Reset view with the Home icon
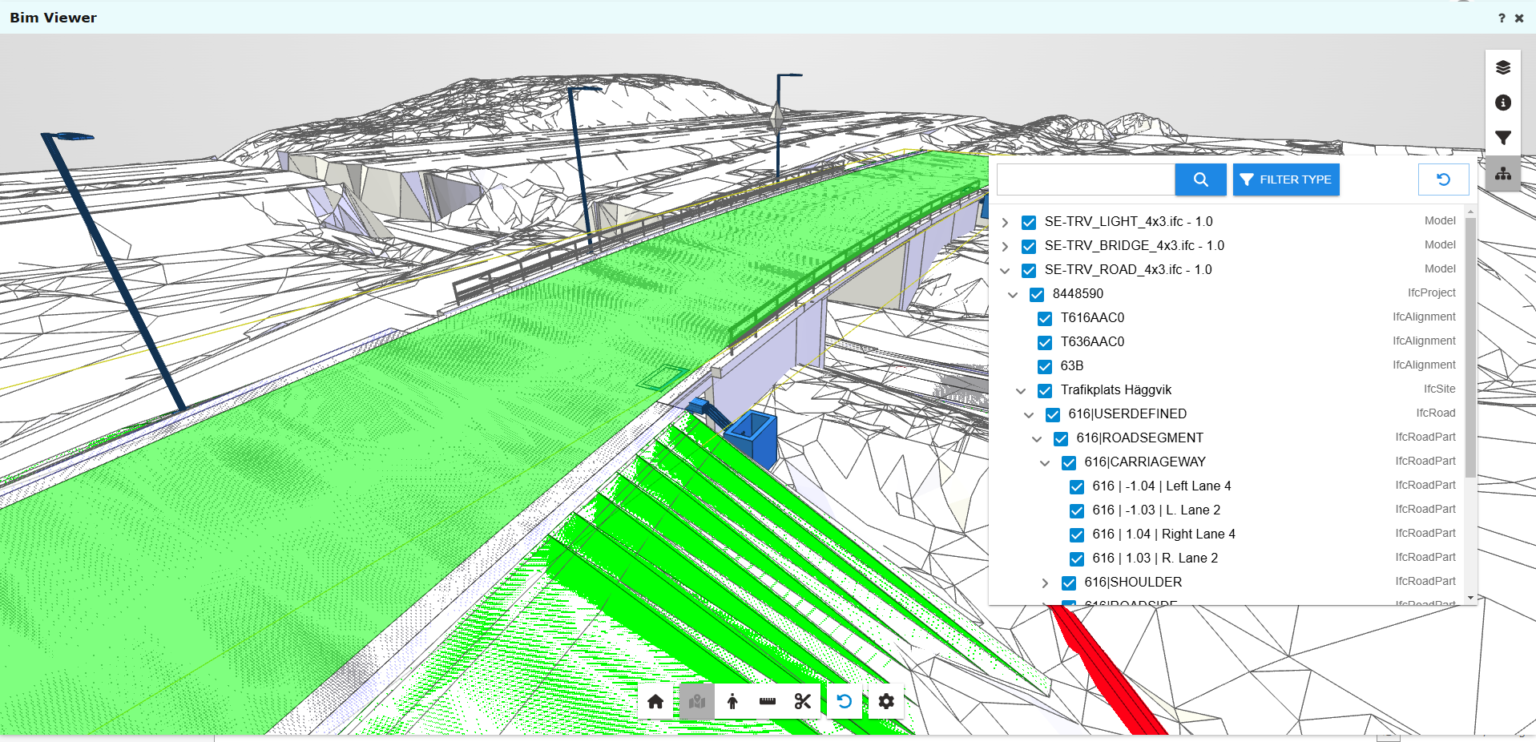This screenshot has height=742, width=1536. pos(656,701)
